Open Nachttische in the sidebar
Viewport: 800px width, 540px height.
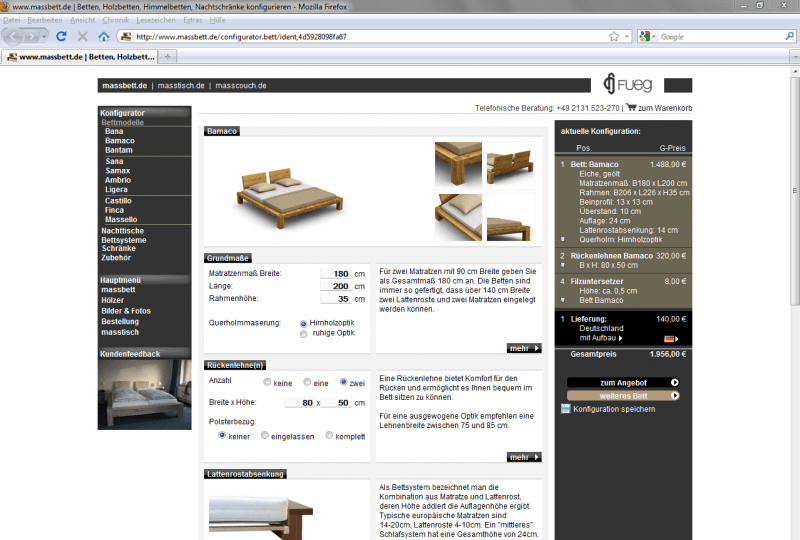[122, 231]
